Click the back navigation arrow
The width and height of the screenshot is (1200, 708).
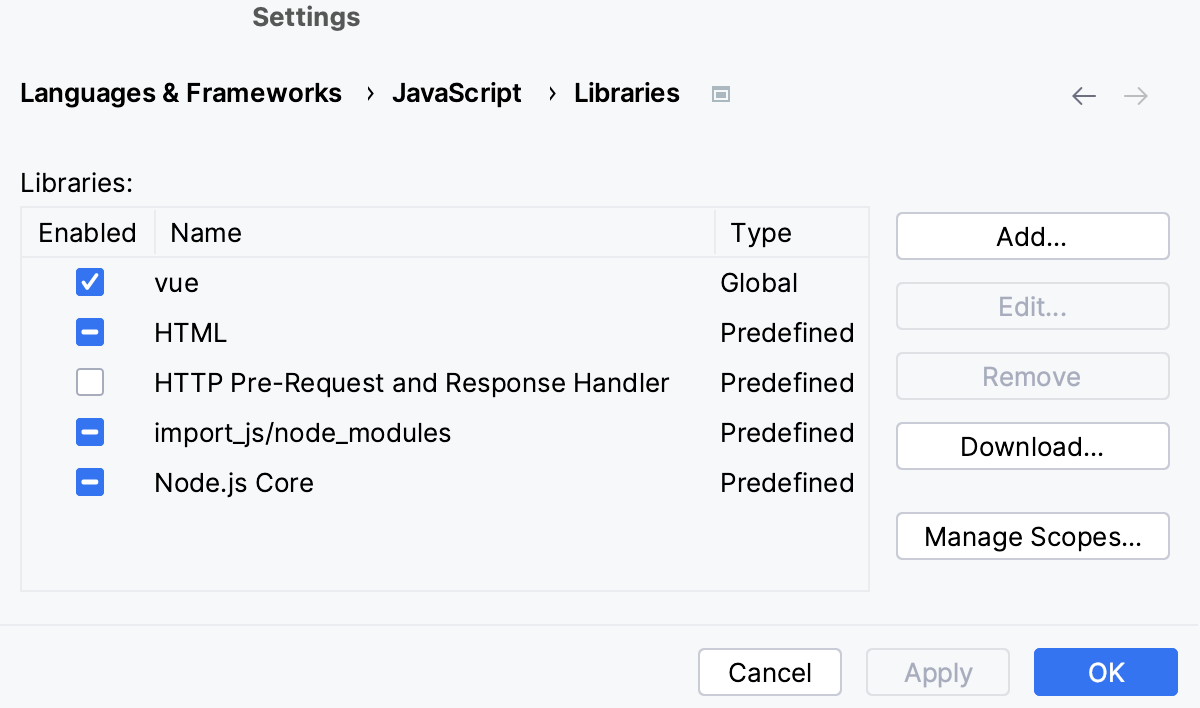(x=1084, y=95)
